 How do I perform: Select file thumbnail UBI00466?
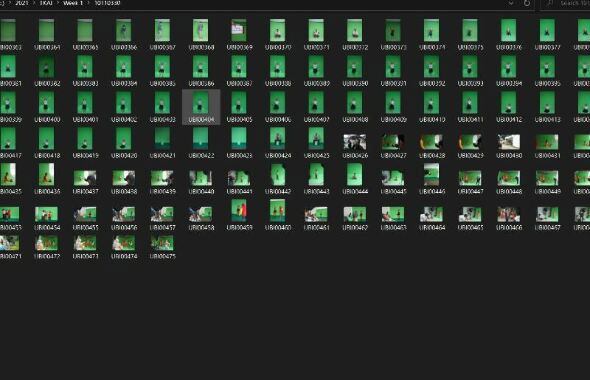(x=509, y=215)
